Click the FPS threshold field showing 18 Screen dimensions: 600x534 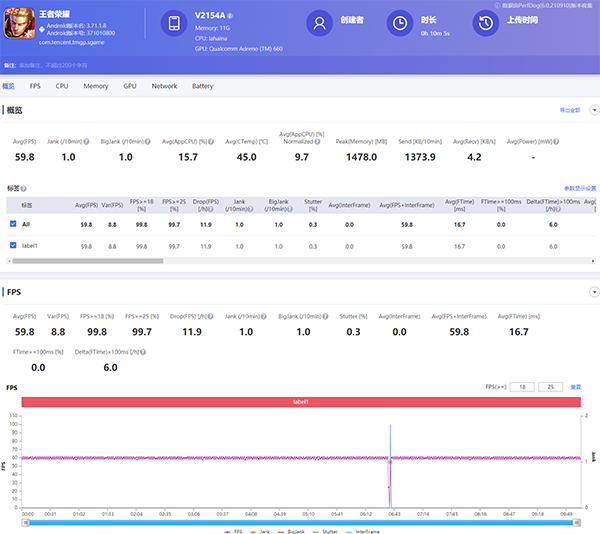(522, 386)
